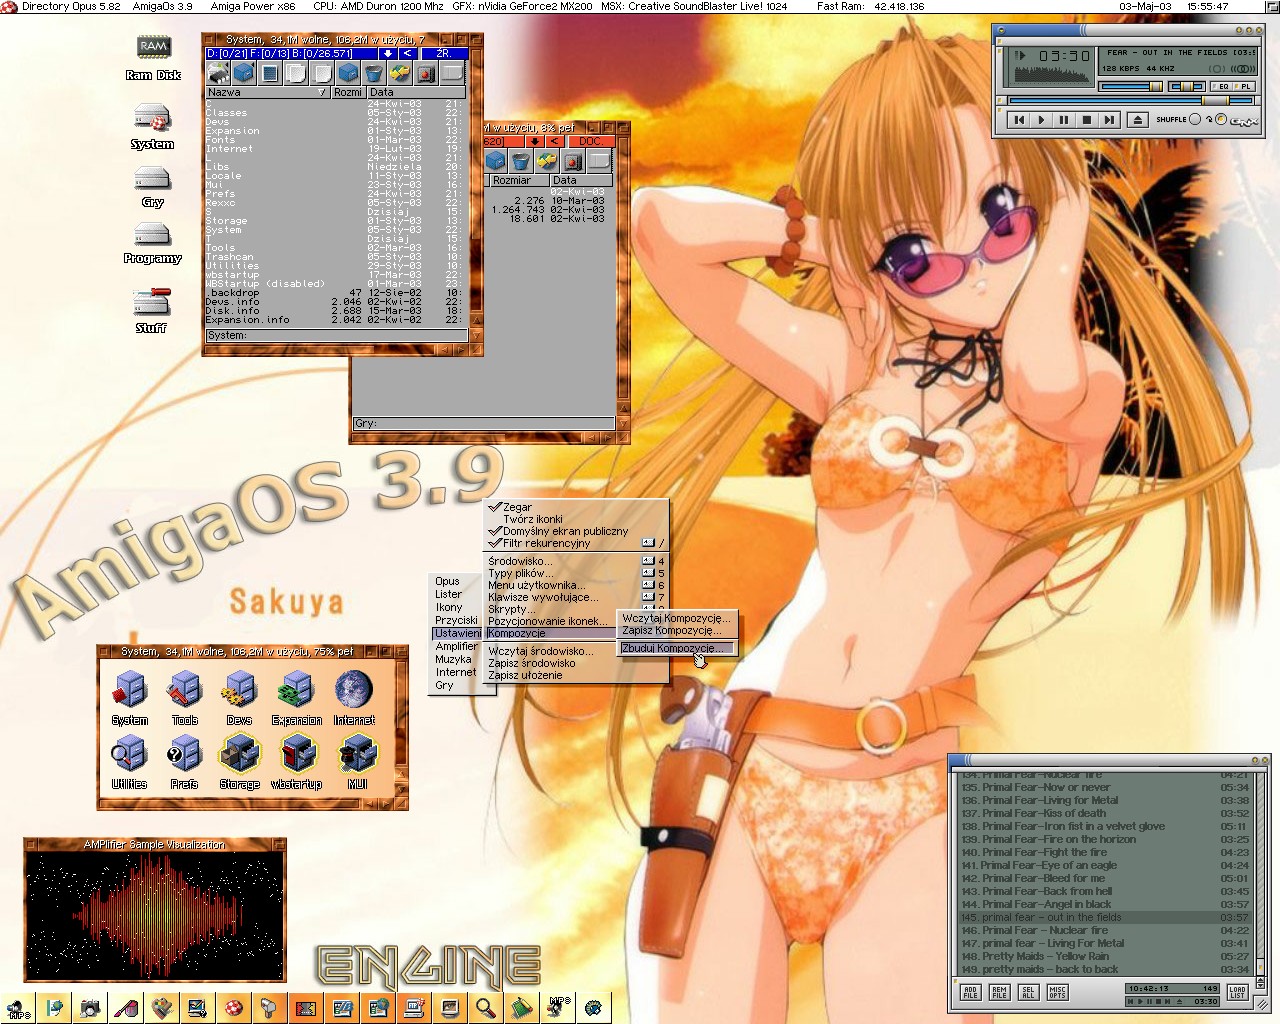
Task: Click the < button in System lister status bar
Action: click(407, 53)
